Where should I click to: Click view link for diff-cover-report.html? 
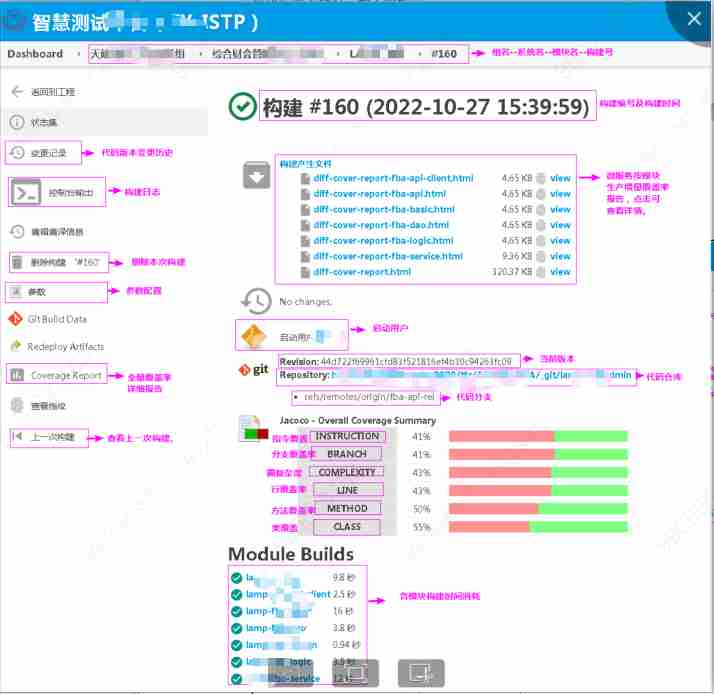click(560, 272)
